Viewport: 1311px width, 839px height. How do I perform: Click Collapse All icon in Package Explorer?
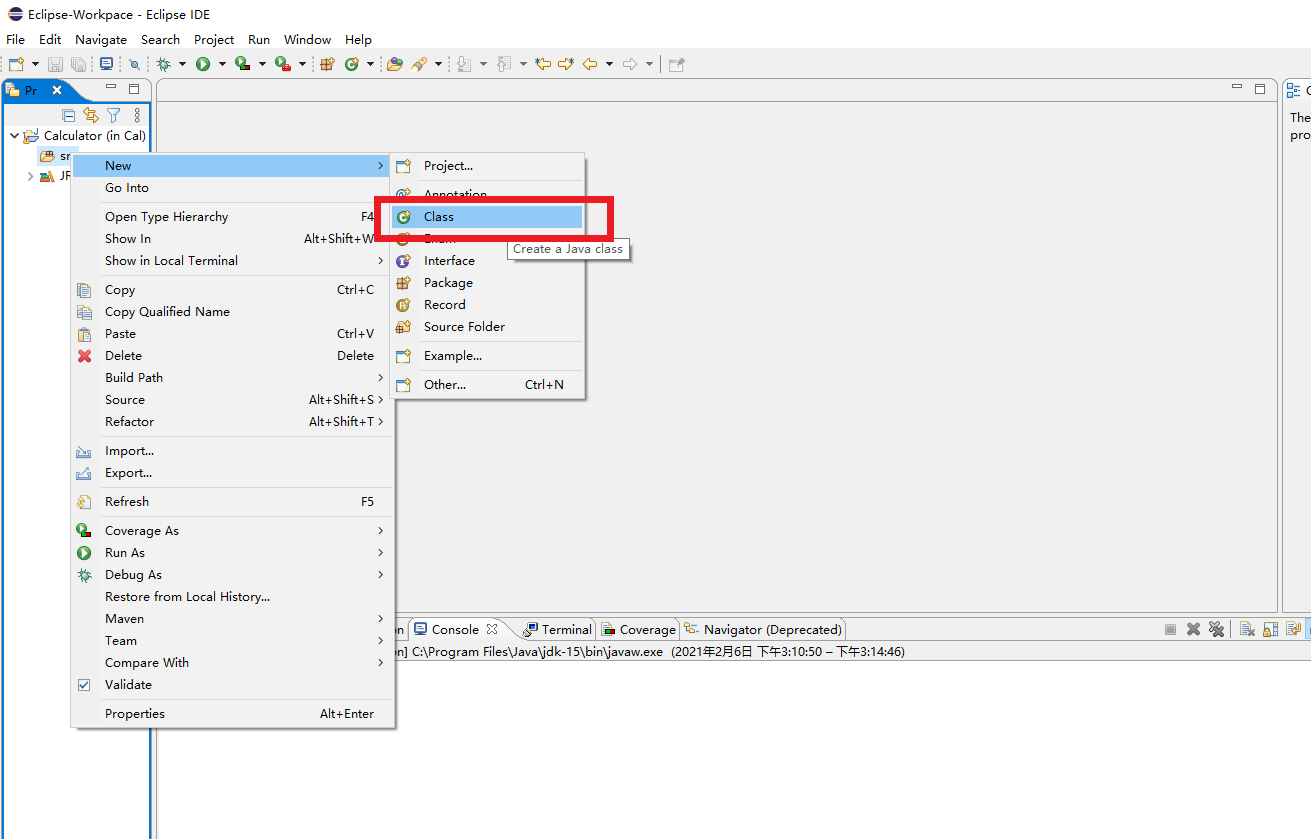[x=69, y=115]
